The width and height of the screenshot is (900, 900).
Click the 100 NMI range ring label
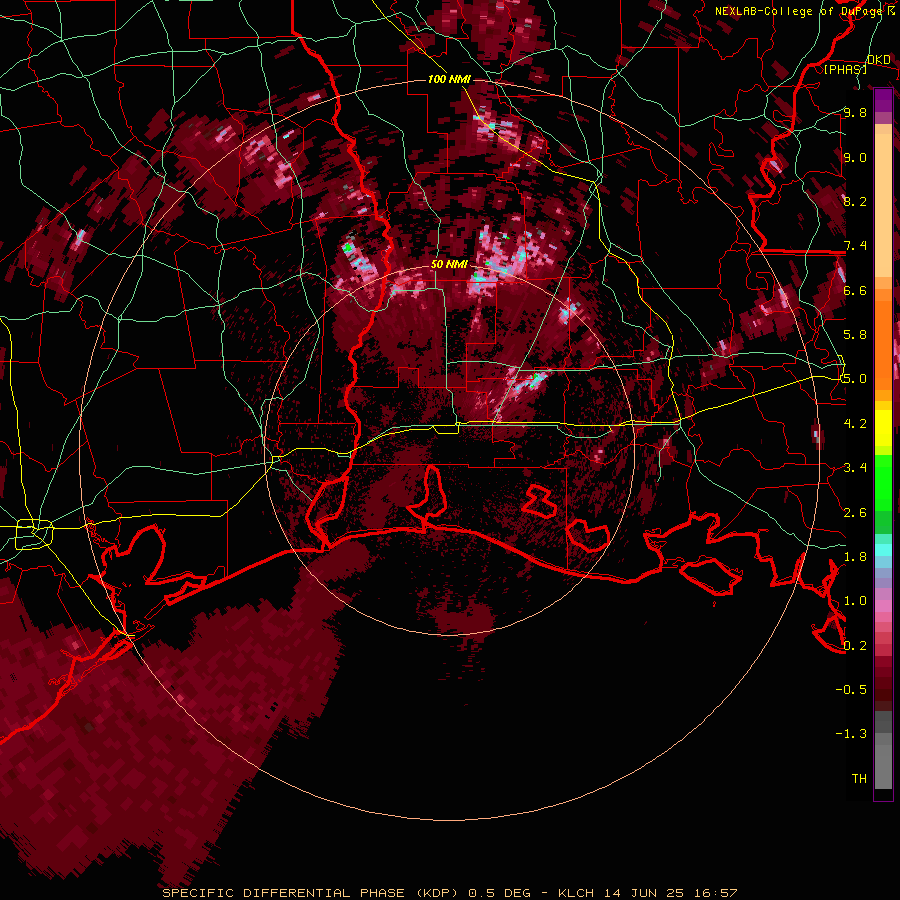pyautogui.click(x=449, y=79)
